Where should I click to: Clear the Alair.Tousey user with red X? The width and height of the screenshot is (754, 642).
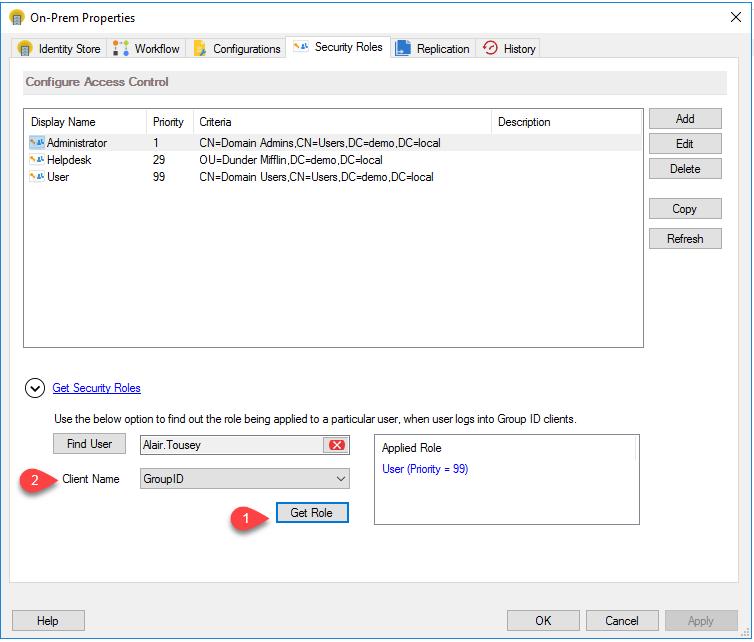point(337,445)
